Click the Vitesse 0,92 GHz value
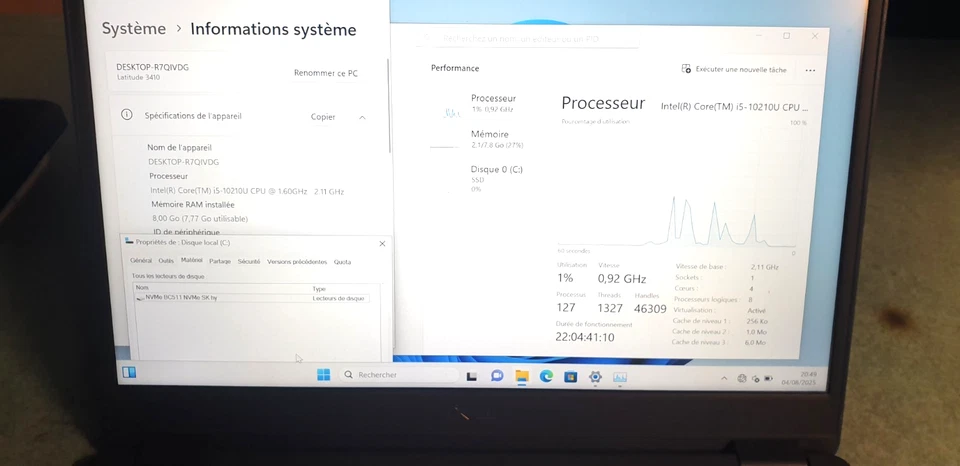This screenshot has width=960, height=466. [x=622, y=279]
